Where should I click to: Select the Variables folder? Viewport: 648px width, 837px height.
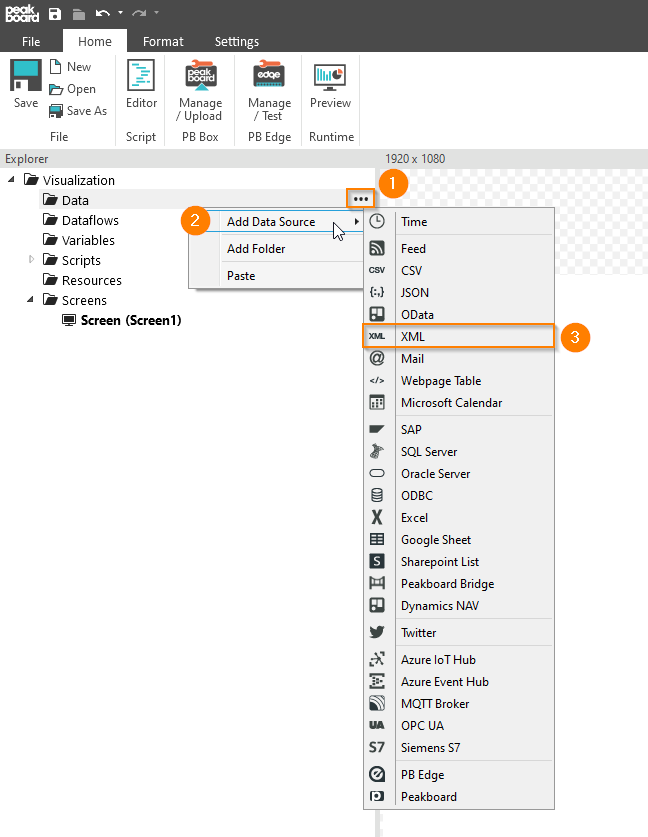(x=78, y=240)
